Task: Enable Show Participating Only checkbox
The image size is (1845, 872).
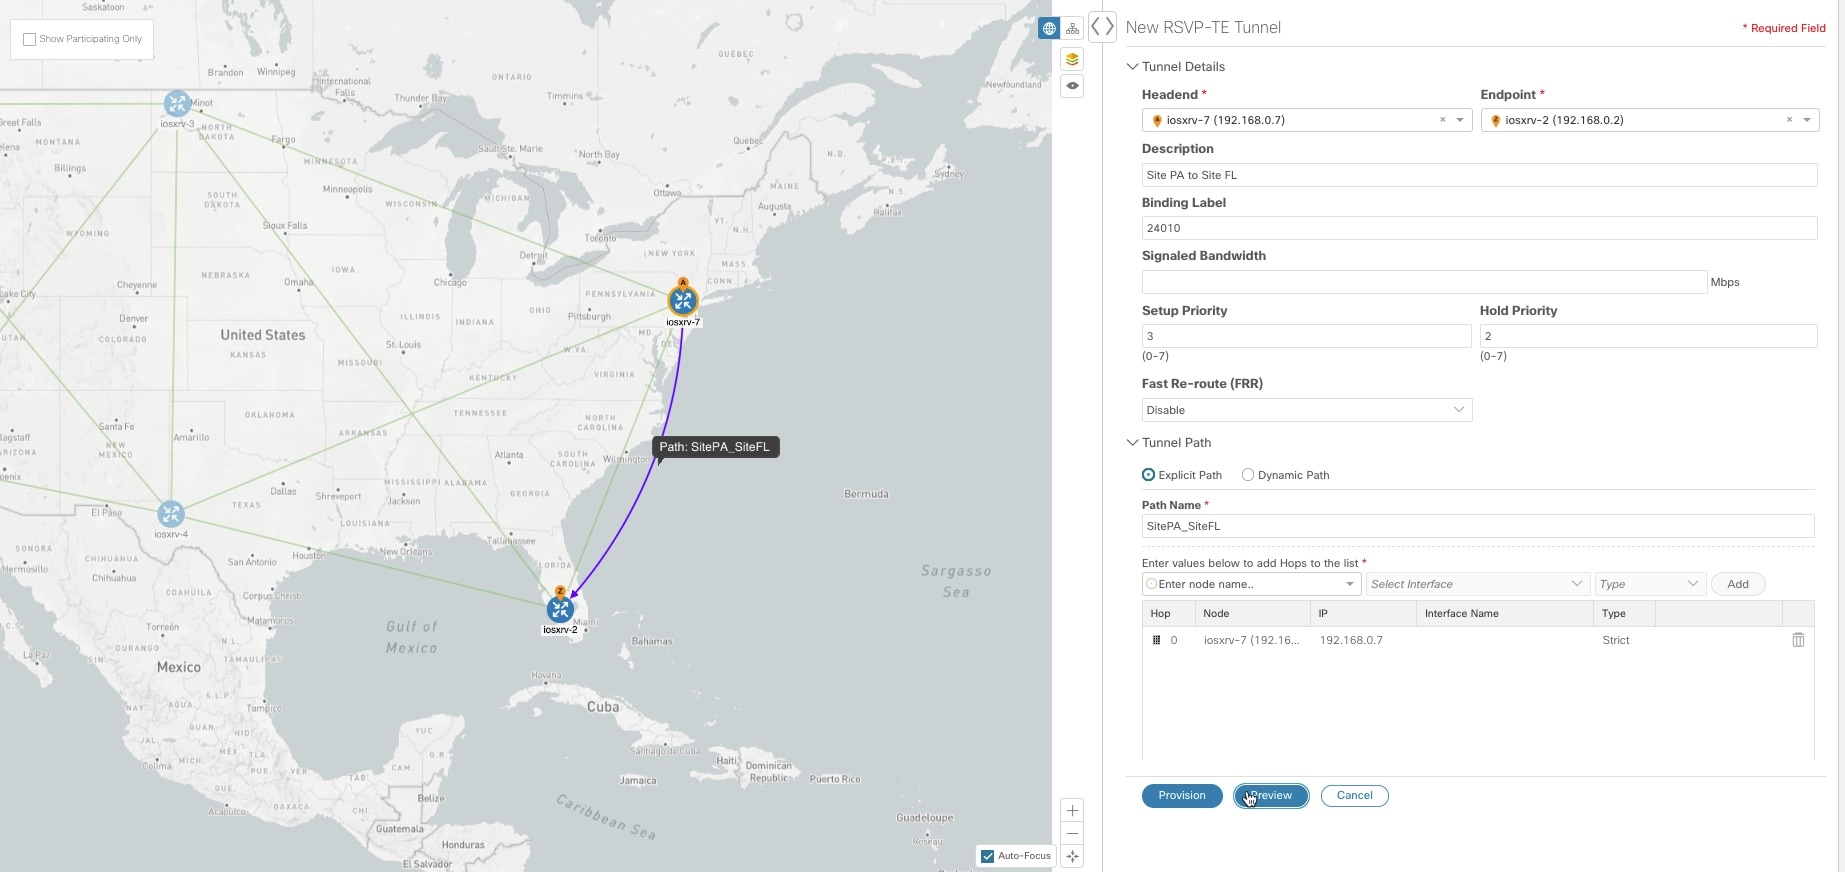Action: pos(30,40)
